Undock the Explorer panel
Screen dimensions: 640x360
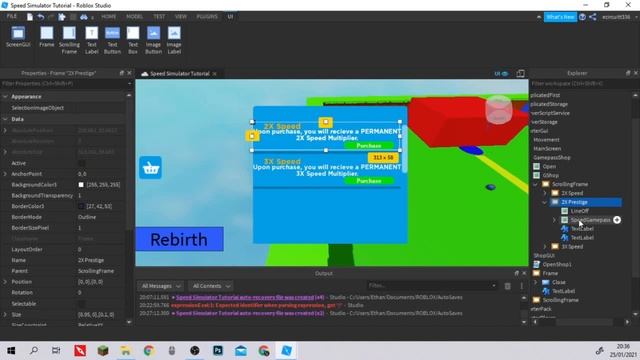[x=628, y=73]
